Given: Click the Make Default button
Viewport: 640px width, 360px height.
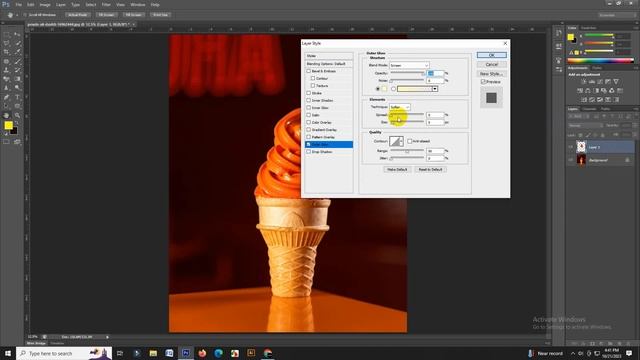Looking at the screenshot, I should [397, 169].
